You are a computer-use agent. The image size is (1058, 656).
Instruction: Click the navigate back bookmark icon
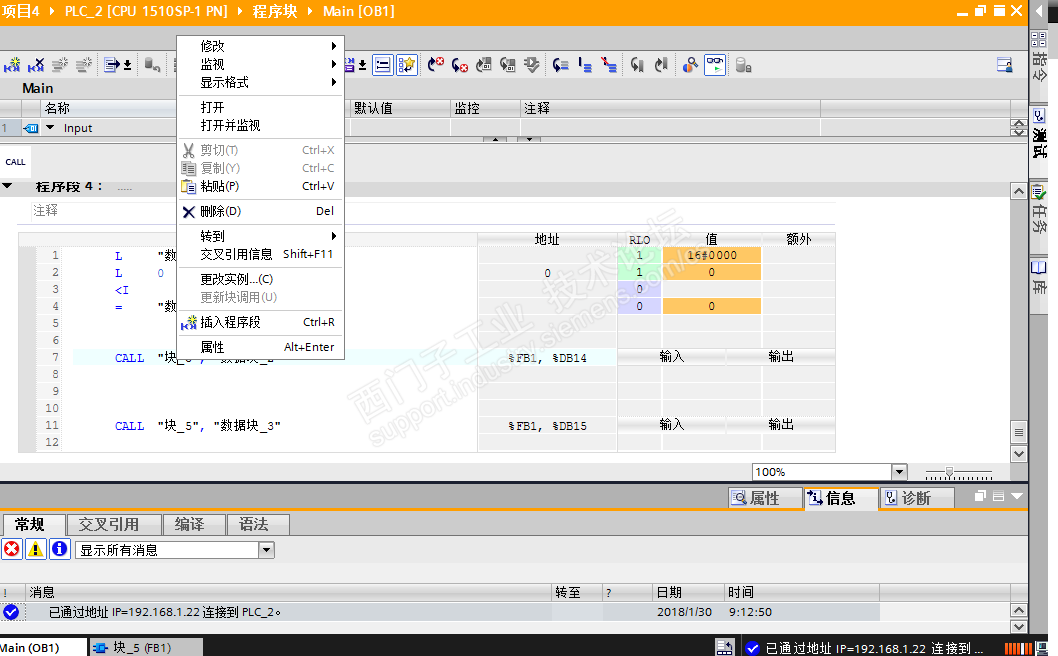pyautogui.click(x=637, y=65)
